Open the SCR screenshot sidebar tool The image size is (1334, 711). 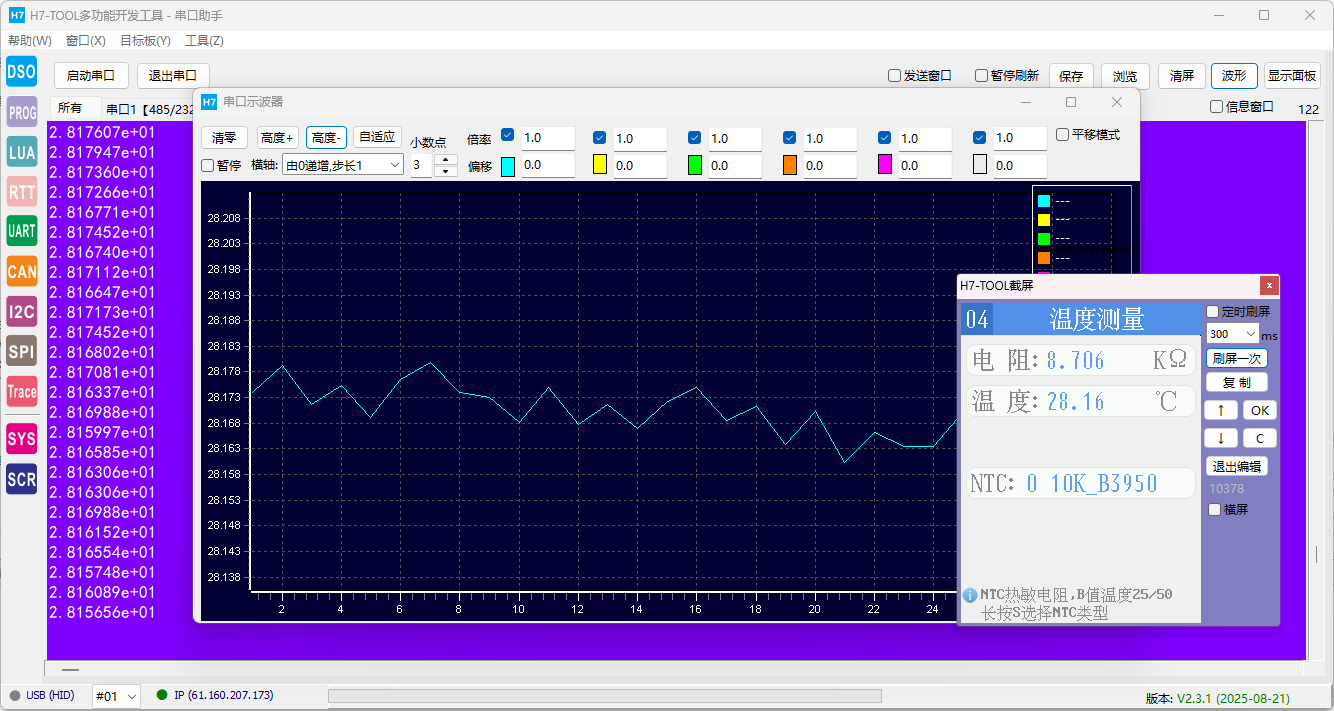(x=22, y=479)
